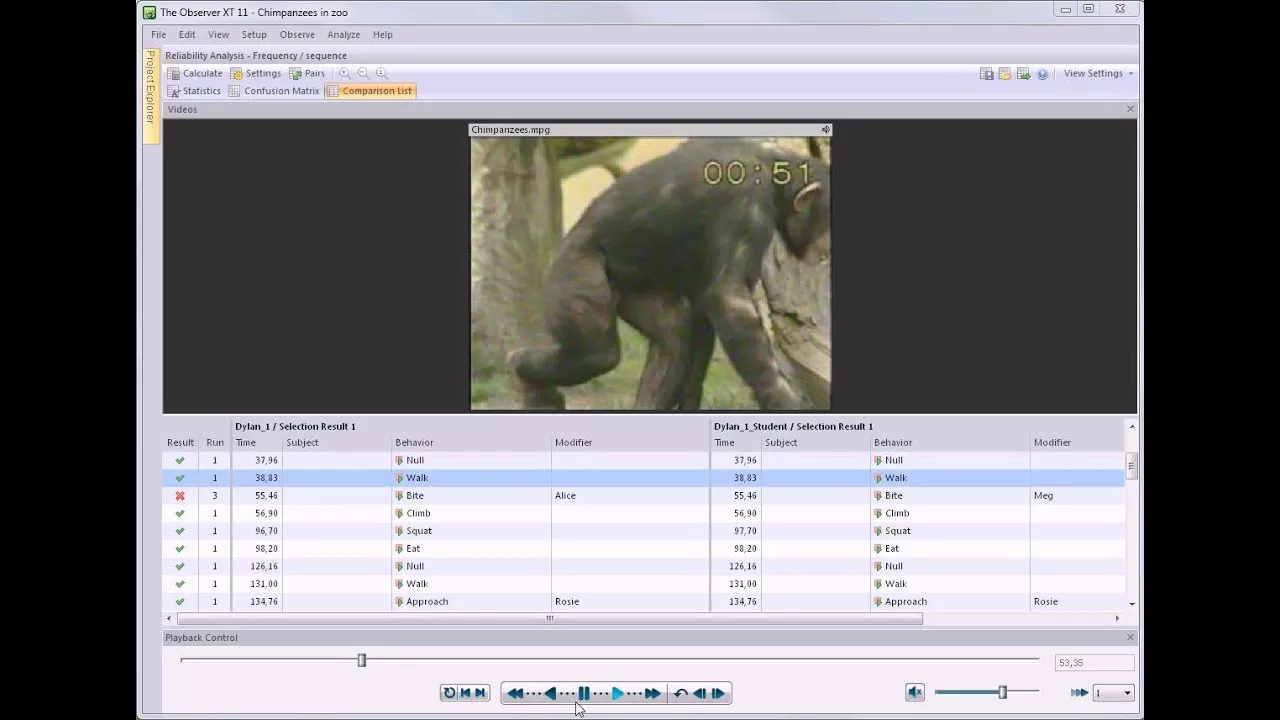
Task: Mute the video audio with speaker icon
Action: [914, 692]
